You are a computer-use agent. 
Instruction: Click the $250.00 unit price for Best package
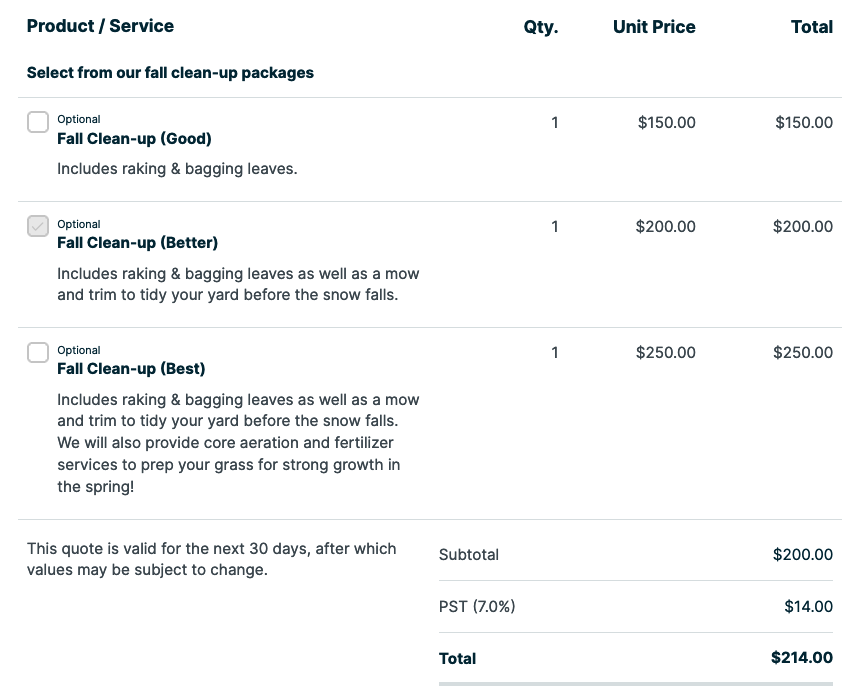(666, 353)
